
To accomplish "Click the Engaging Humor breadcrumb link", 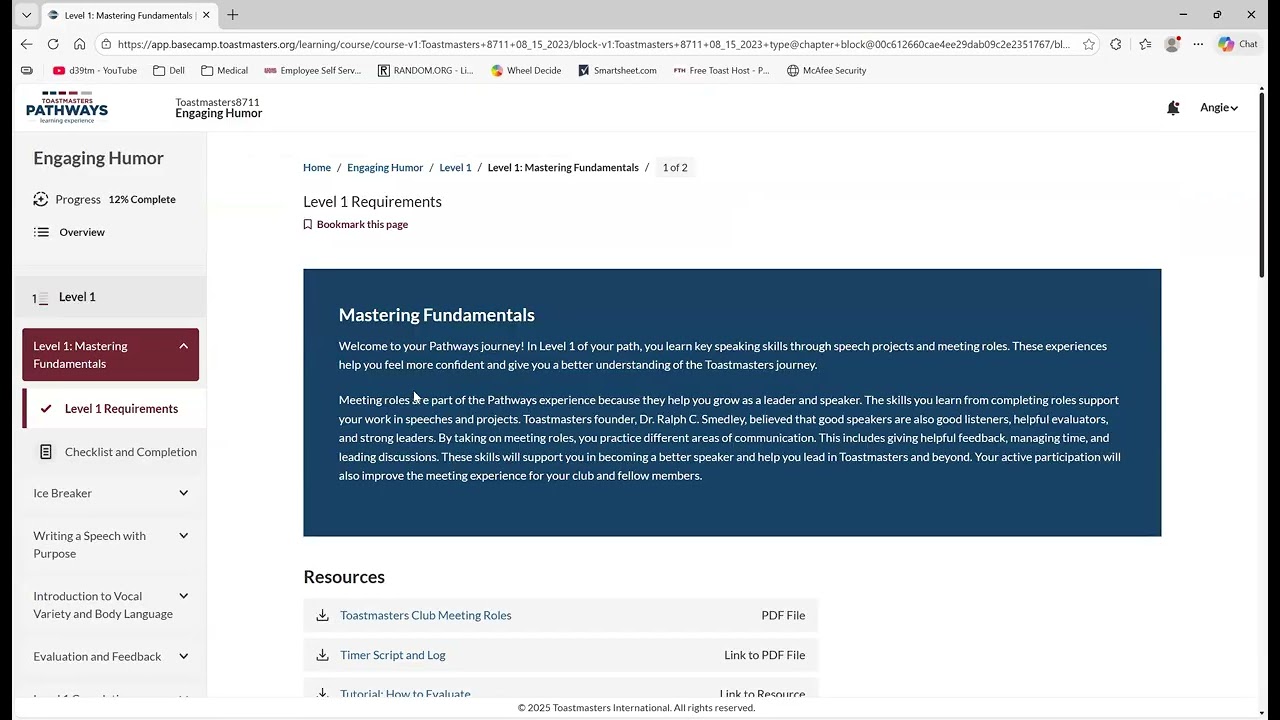I will coord(385,168).
